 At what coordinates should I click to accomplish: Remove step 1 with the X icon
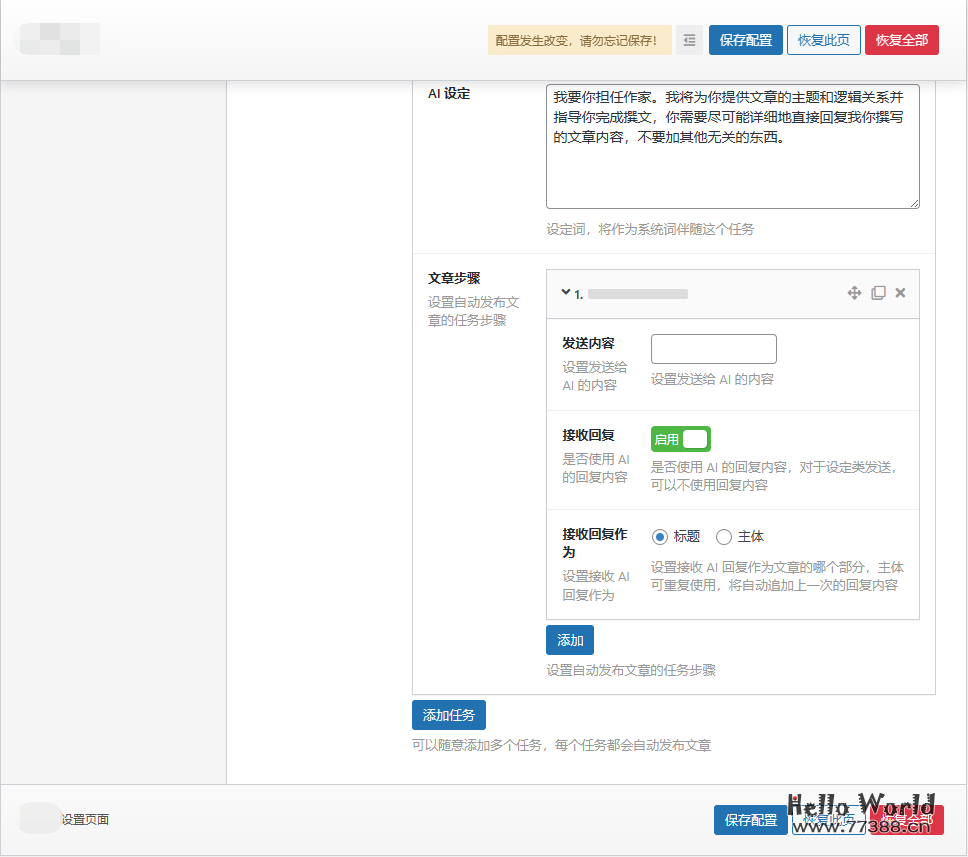(x=900, y=293)
